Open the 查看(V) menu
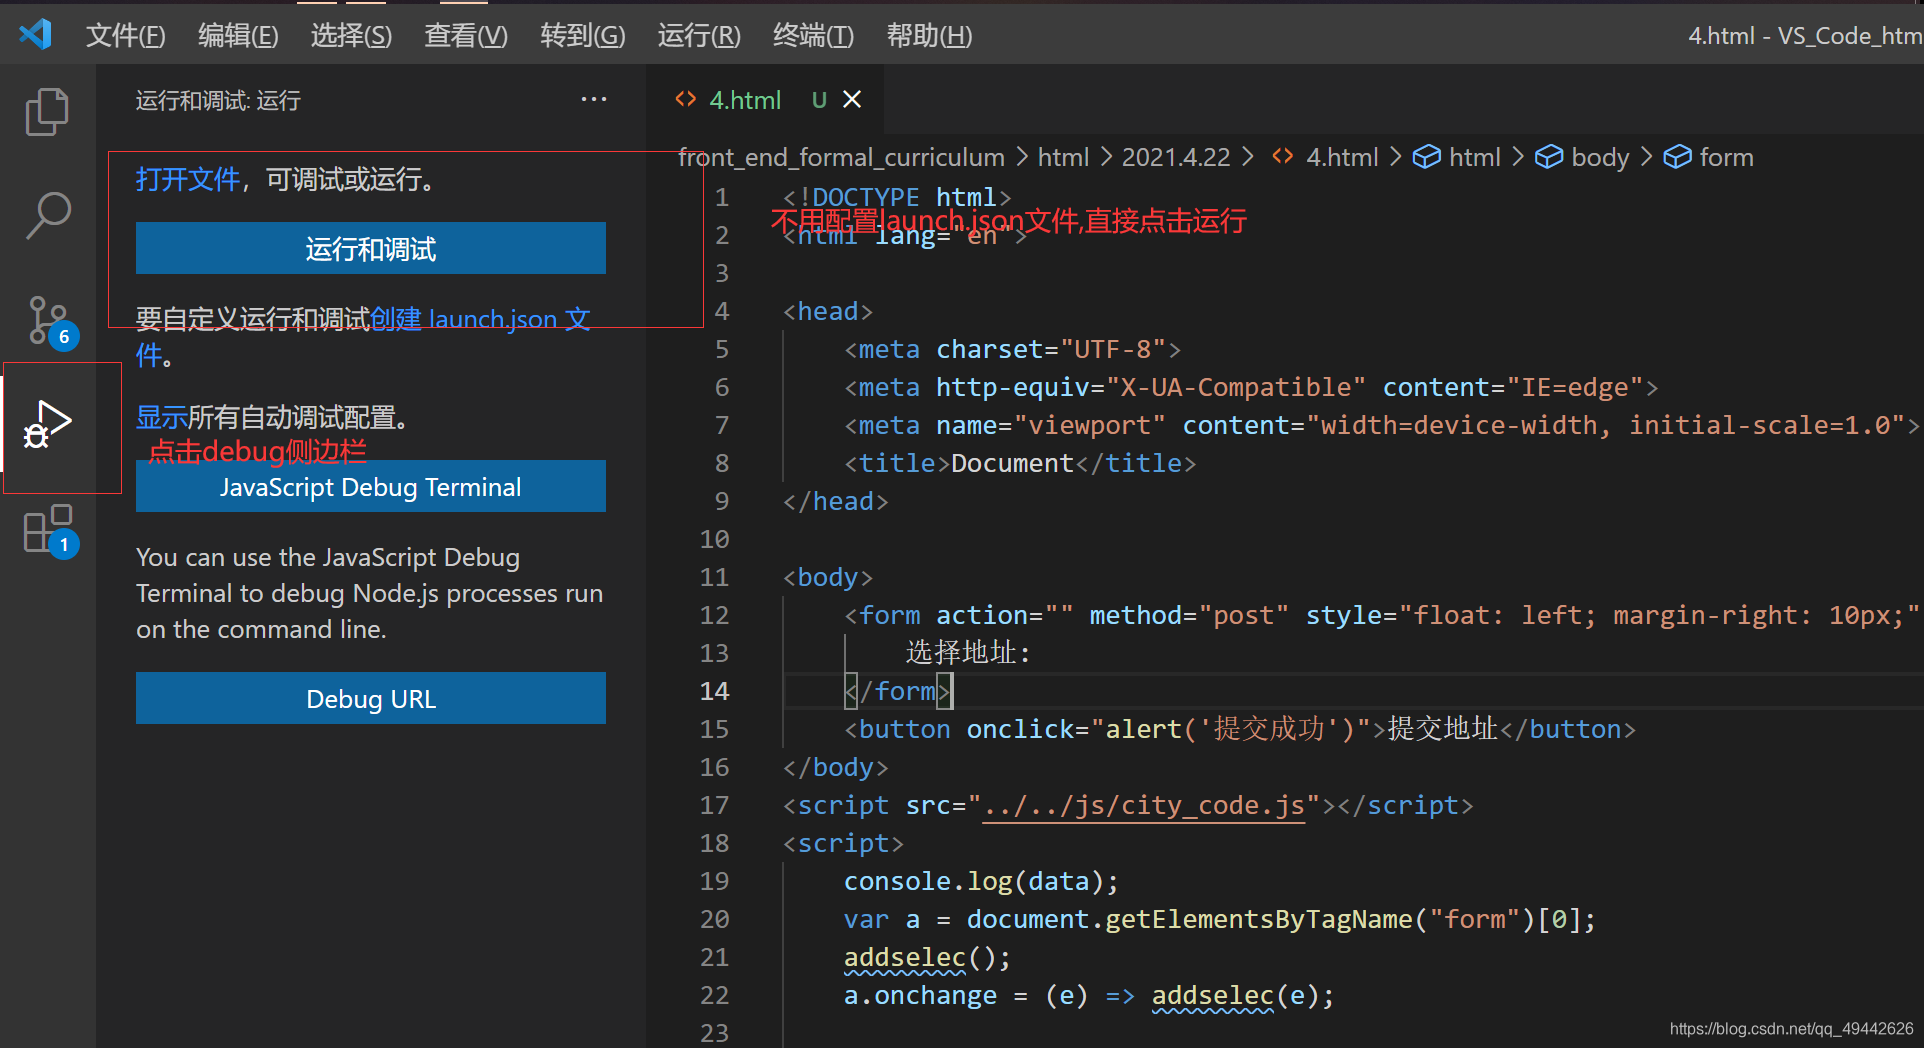1924x1048 pixels. [466, 36]
